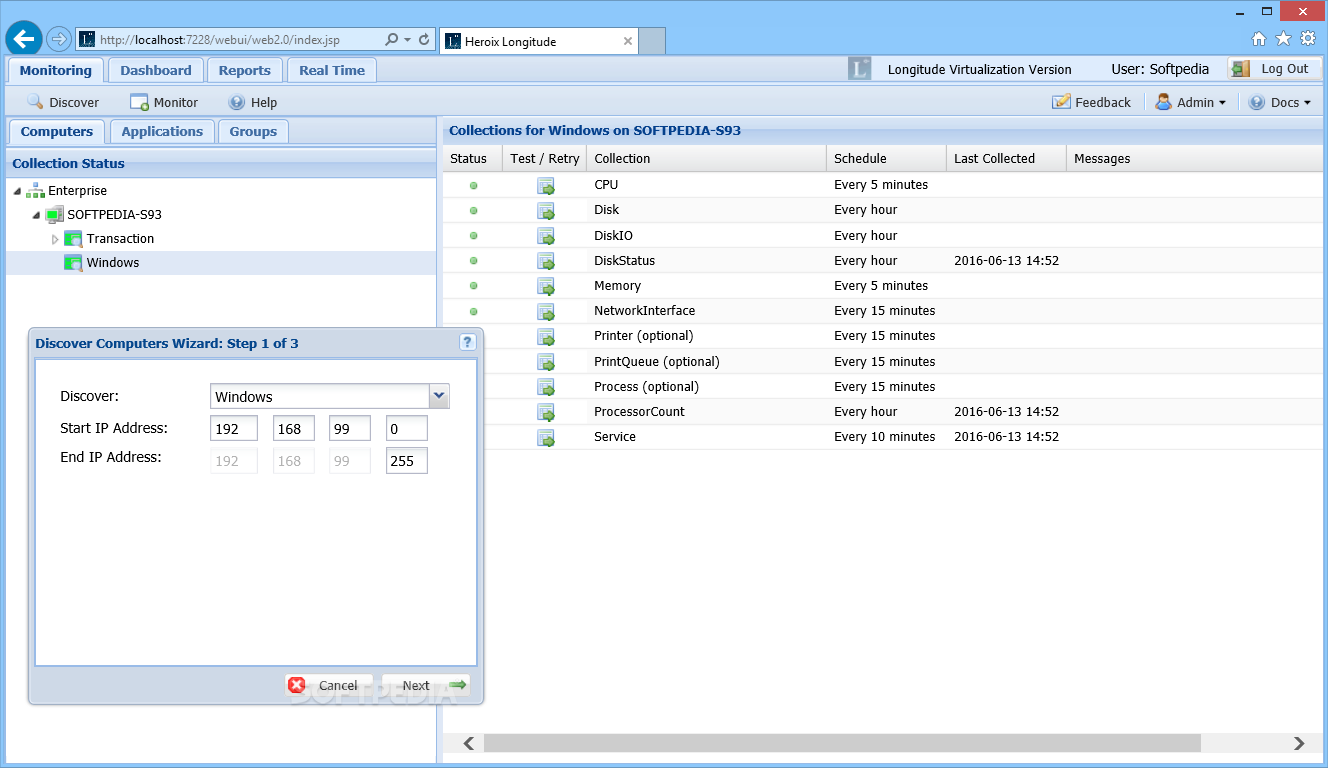
Task: Select the Computers tab
Action: point(57,131)
